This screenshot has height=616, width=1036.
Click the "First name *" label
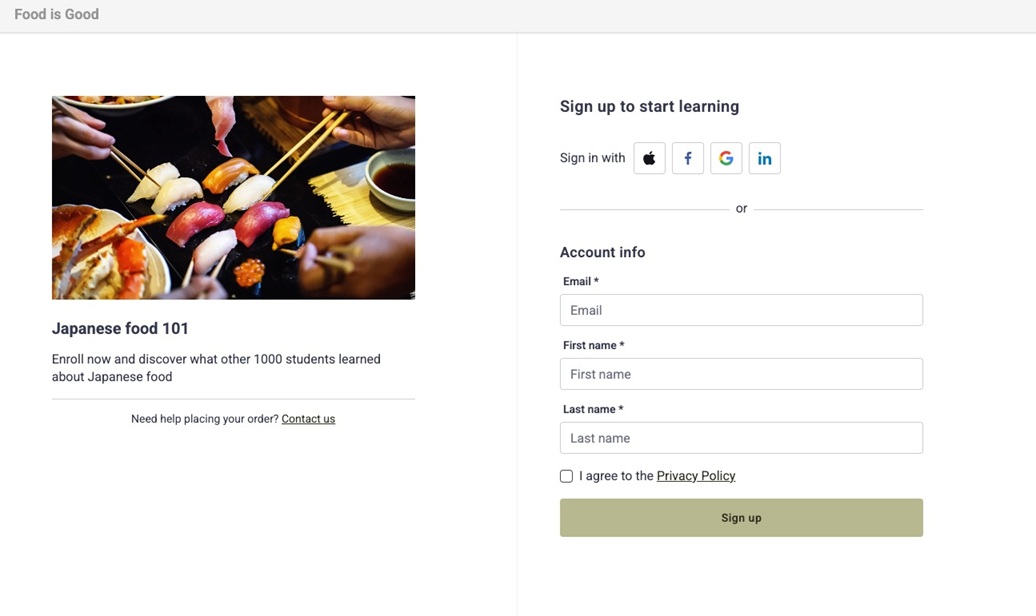tap(593, 345)
